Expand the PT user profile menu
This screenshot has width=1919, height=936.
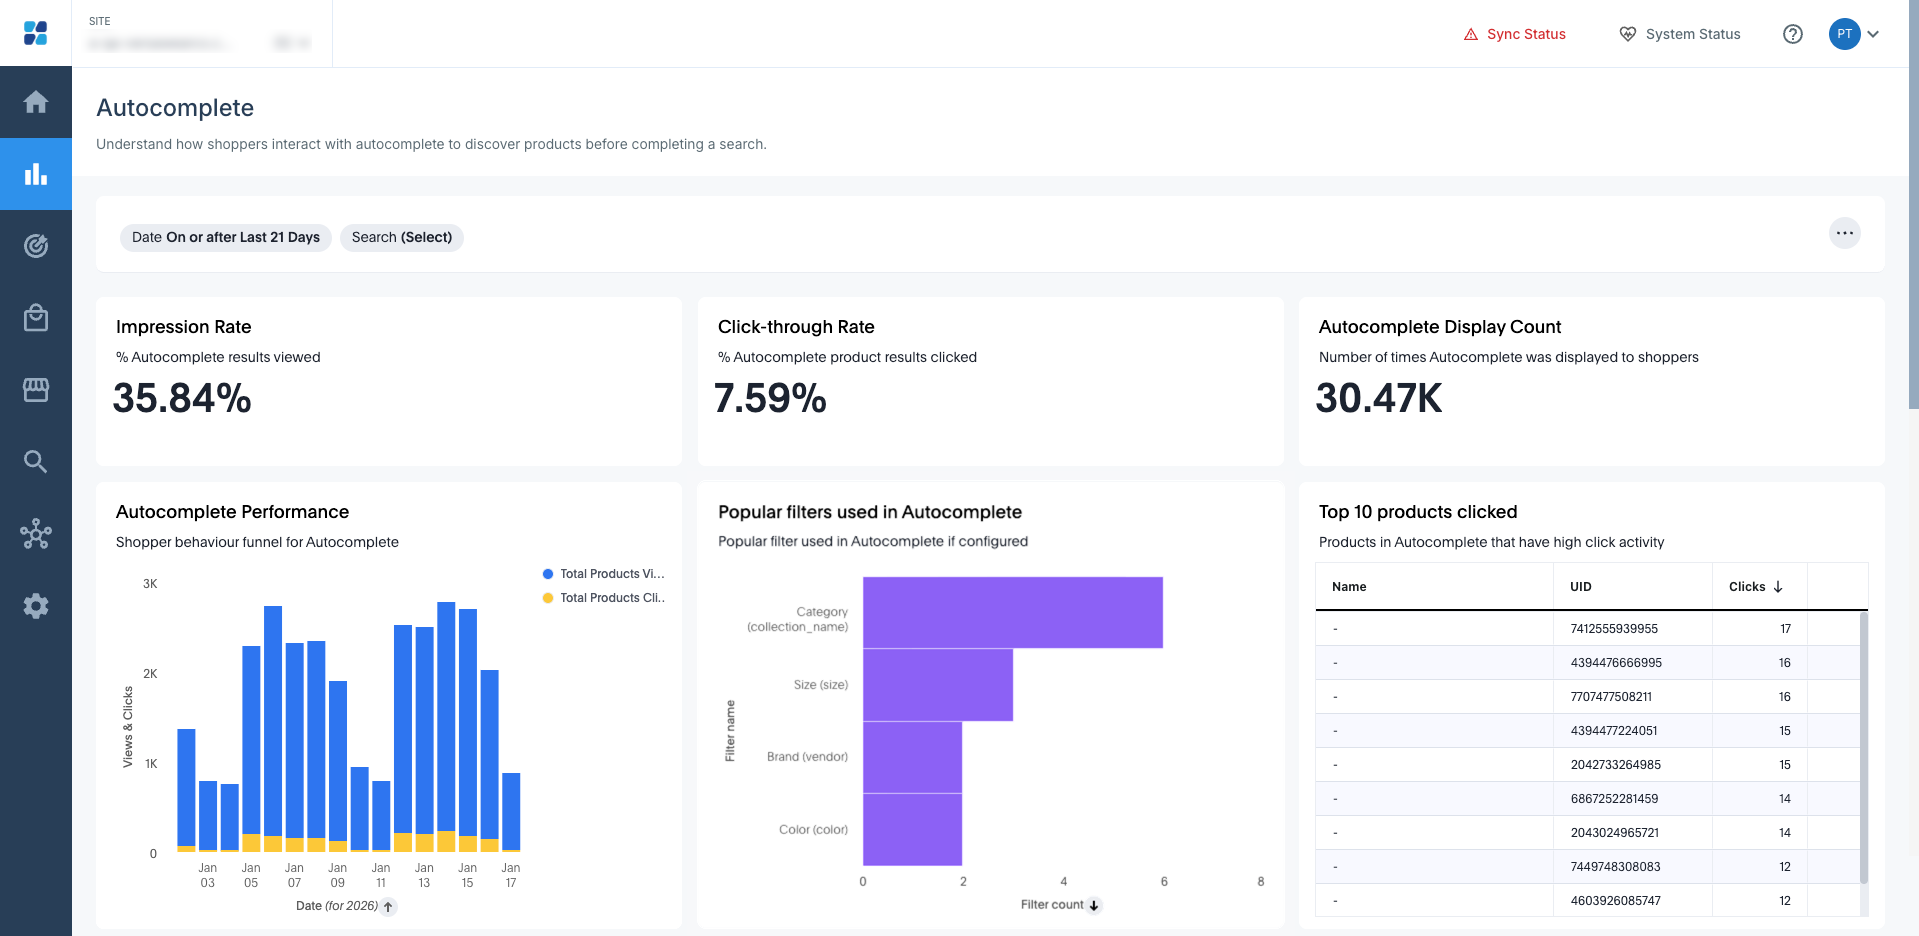pos(1855,34)
